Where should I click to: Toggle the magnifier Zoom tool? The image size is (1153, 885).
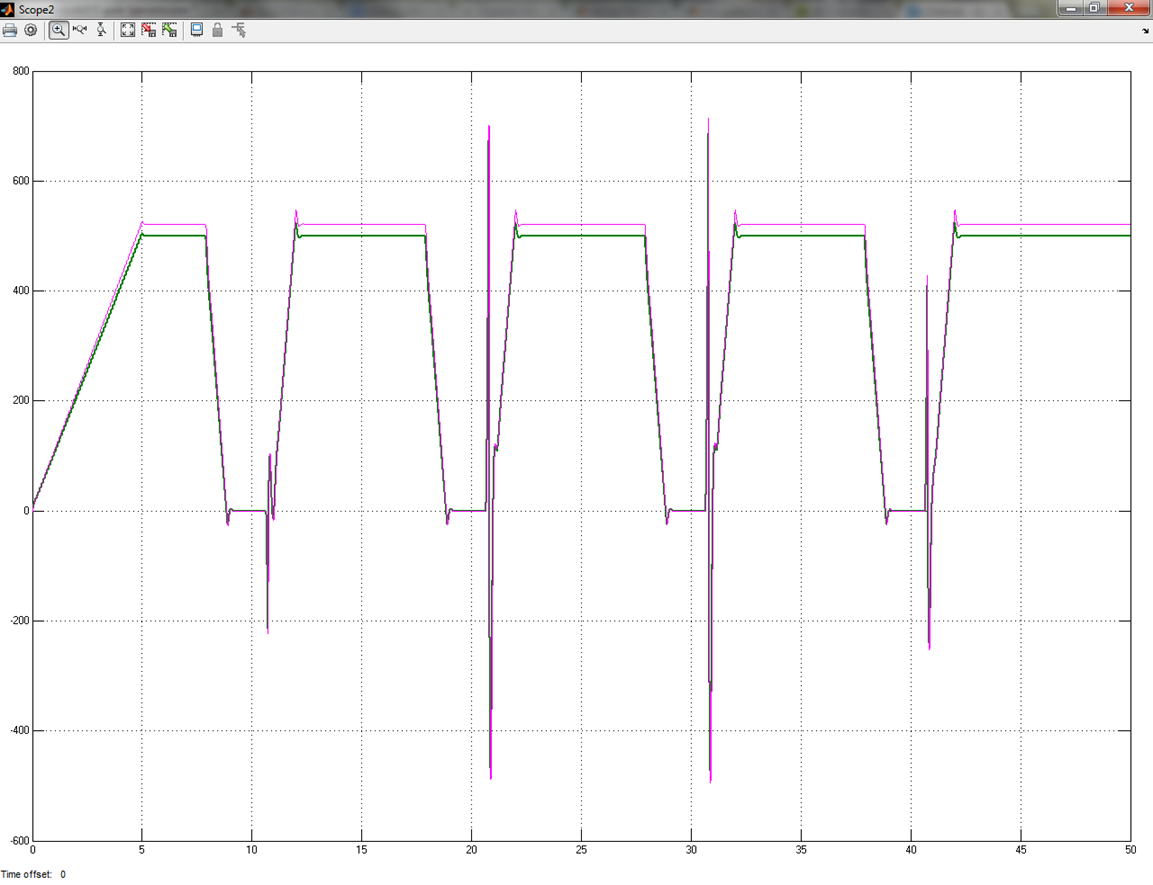[x=59, y=30]
